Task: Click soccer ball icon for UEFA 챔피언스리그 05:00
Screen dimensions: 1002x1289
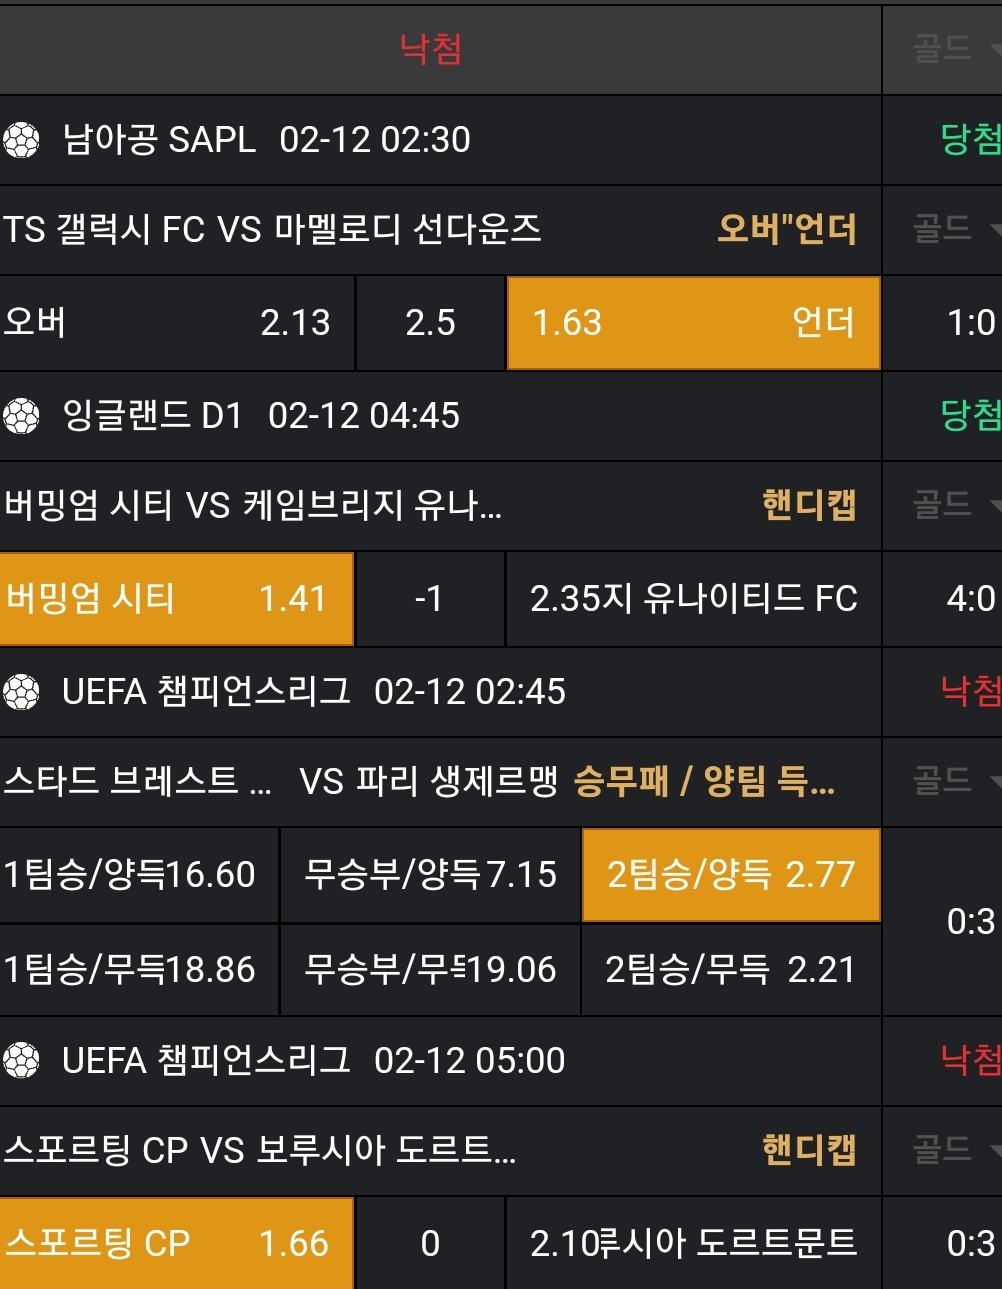Action: click(21, 1061)
